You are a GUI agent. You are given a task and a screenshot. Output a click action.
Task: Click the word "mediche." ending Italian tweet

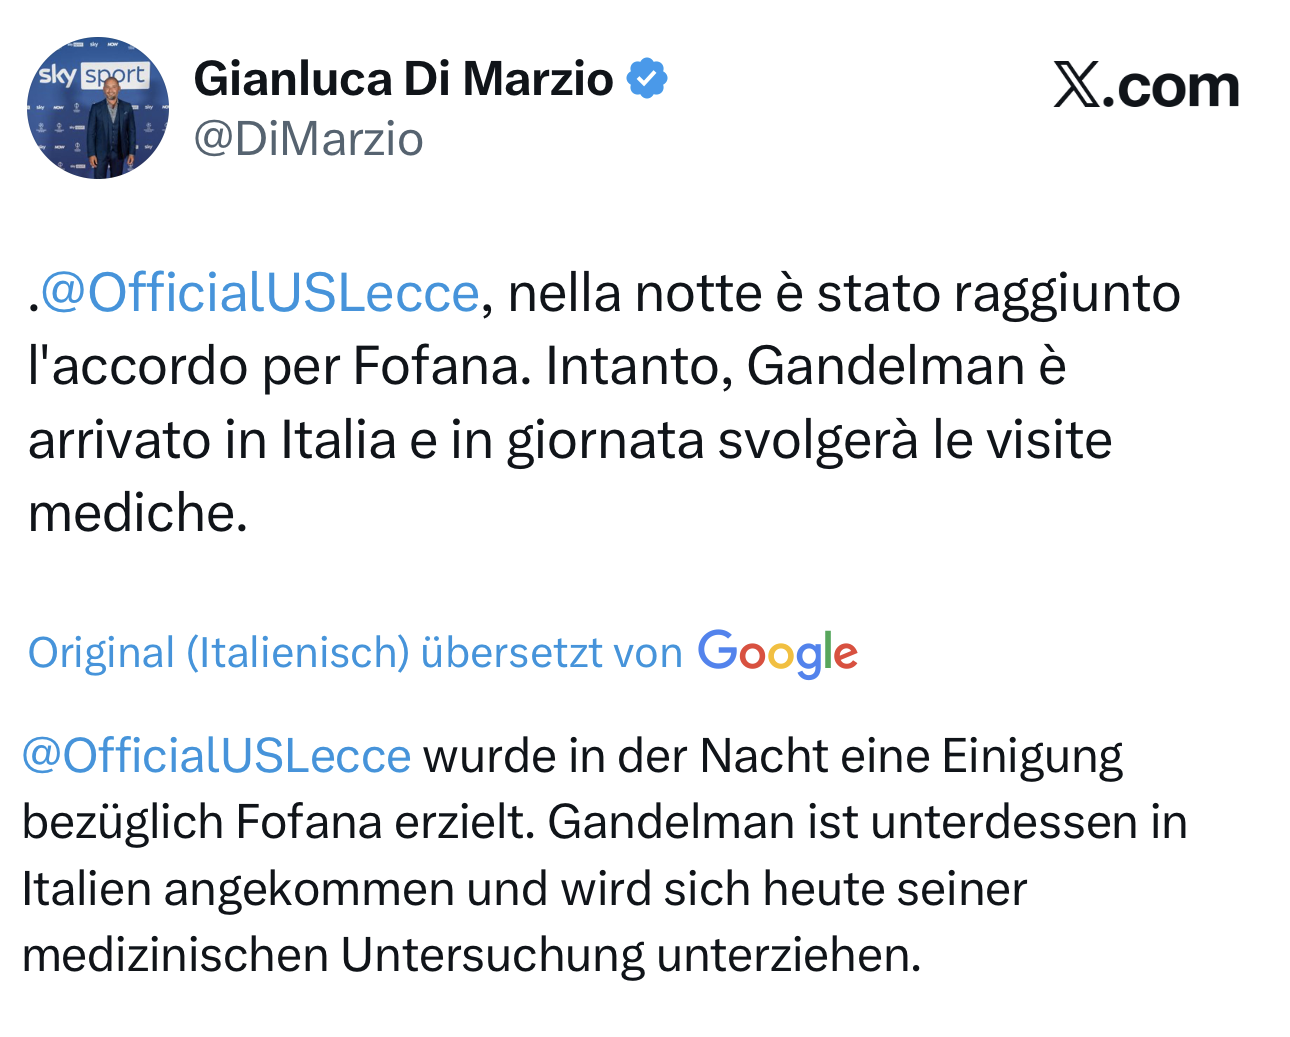137,513
